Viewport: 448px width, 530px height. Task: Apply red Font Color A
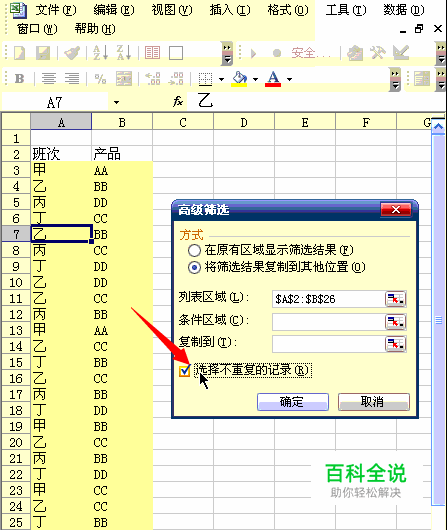pos(273,79)
